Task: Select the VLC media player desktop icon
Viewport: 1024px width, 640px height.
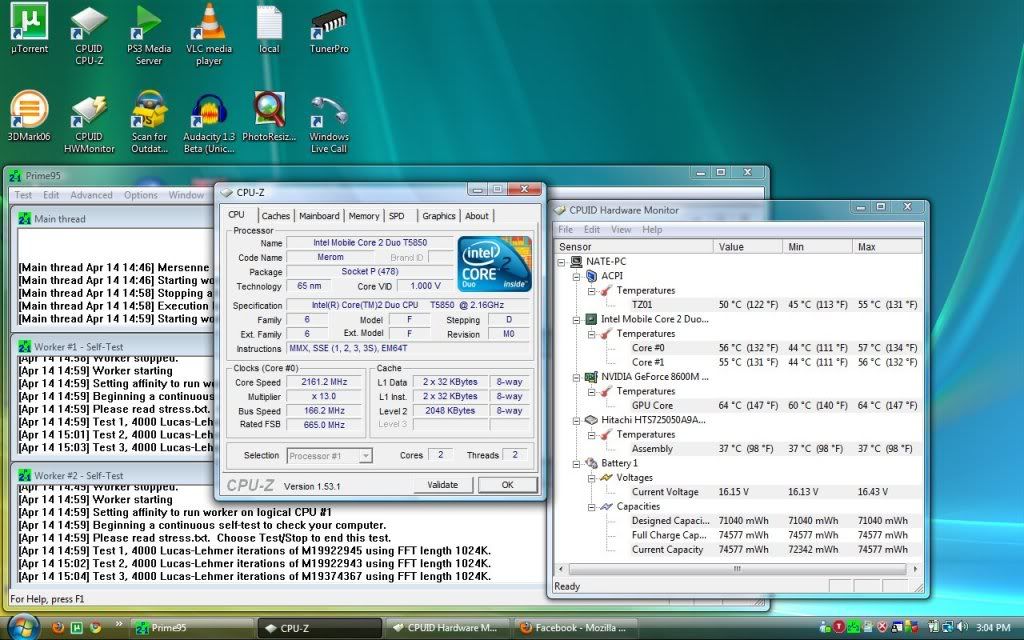Action: pyautogui.click(x=209, y=35)
